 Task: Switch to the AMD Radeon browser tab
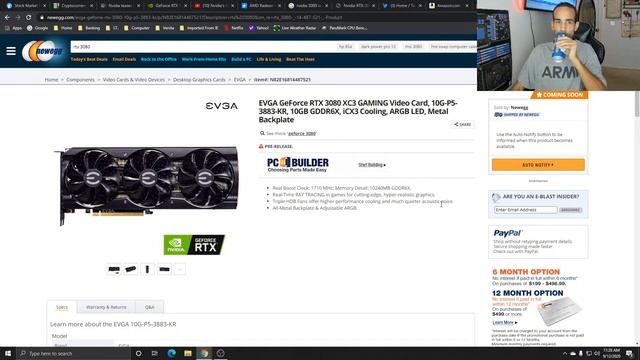(260, 6)
